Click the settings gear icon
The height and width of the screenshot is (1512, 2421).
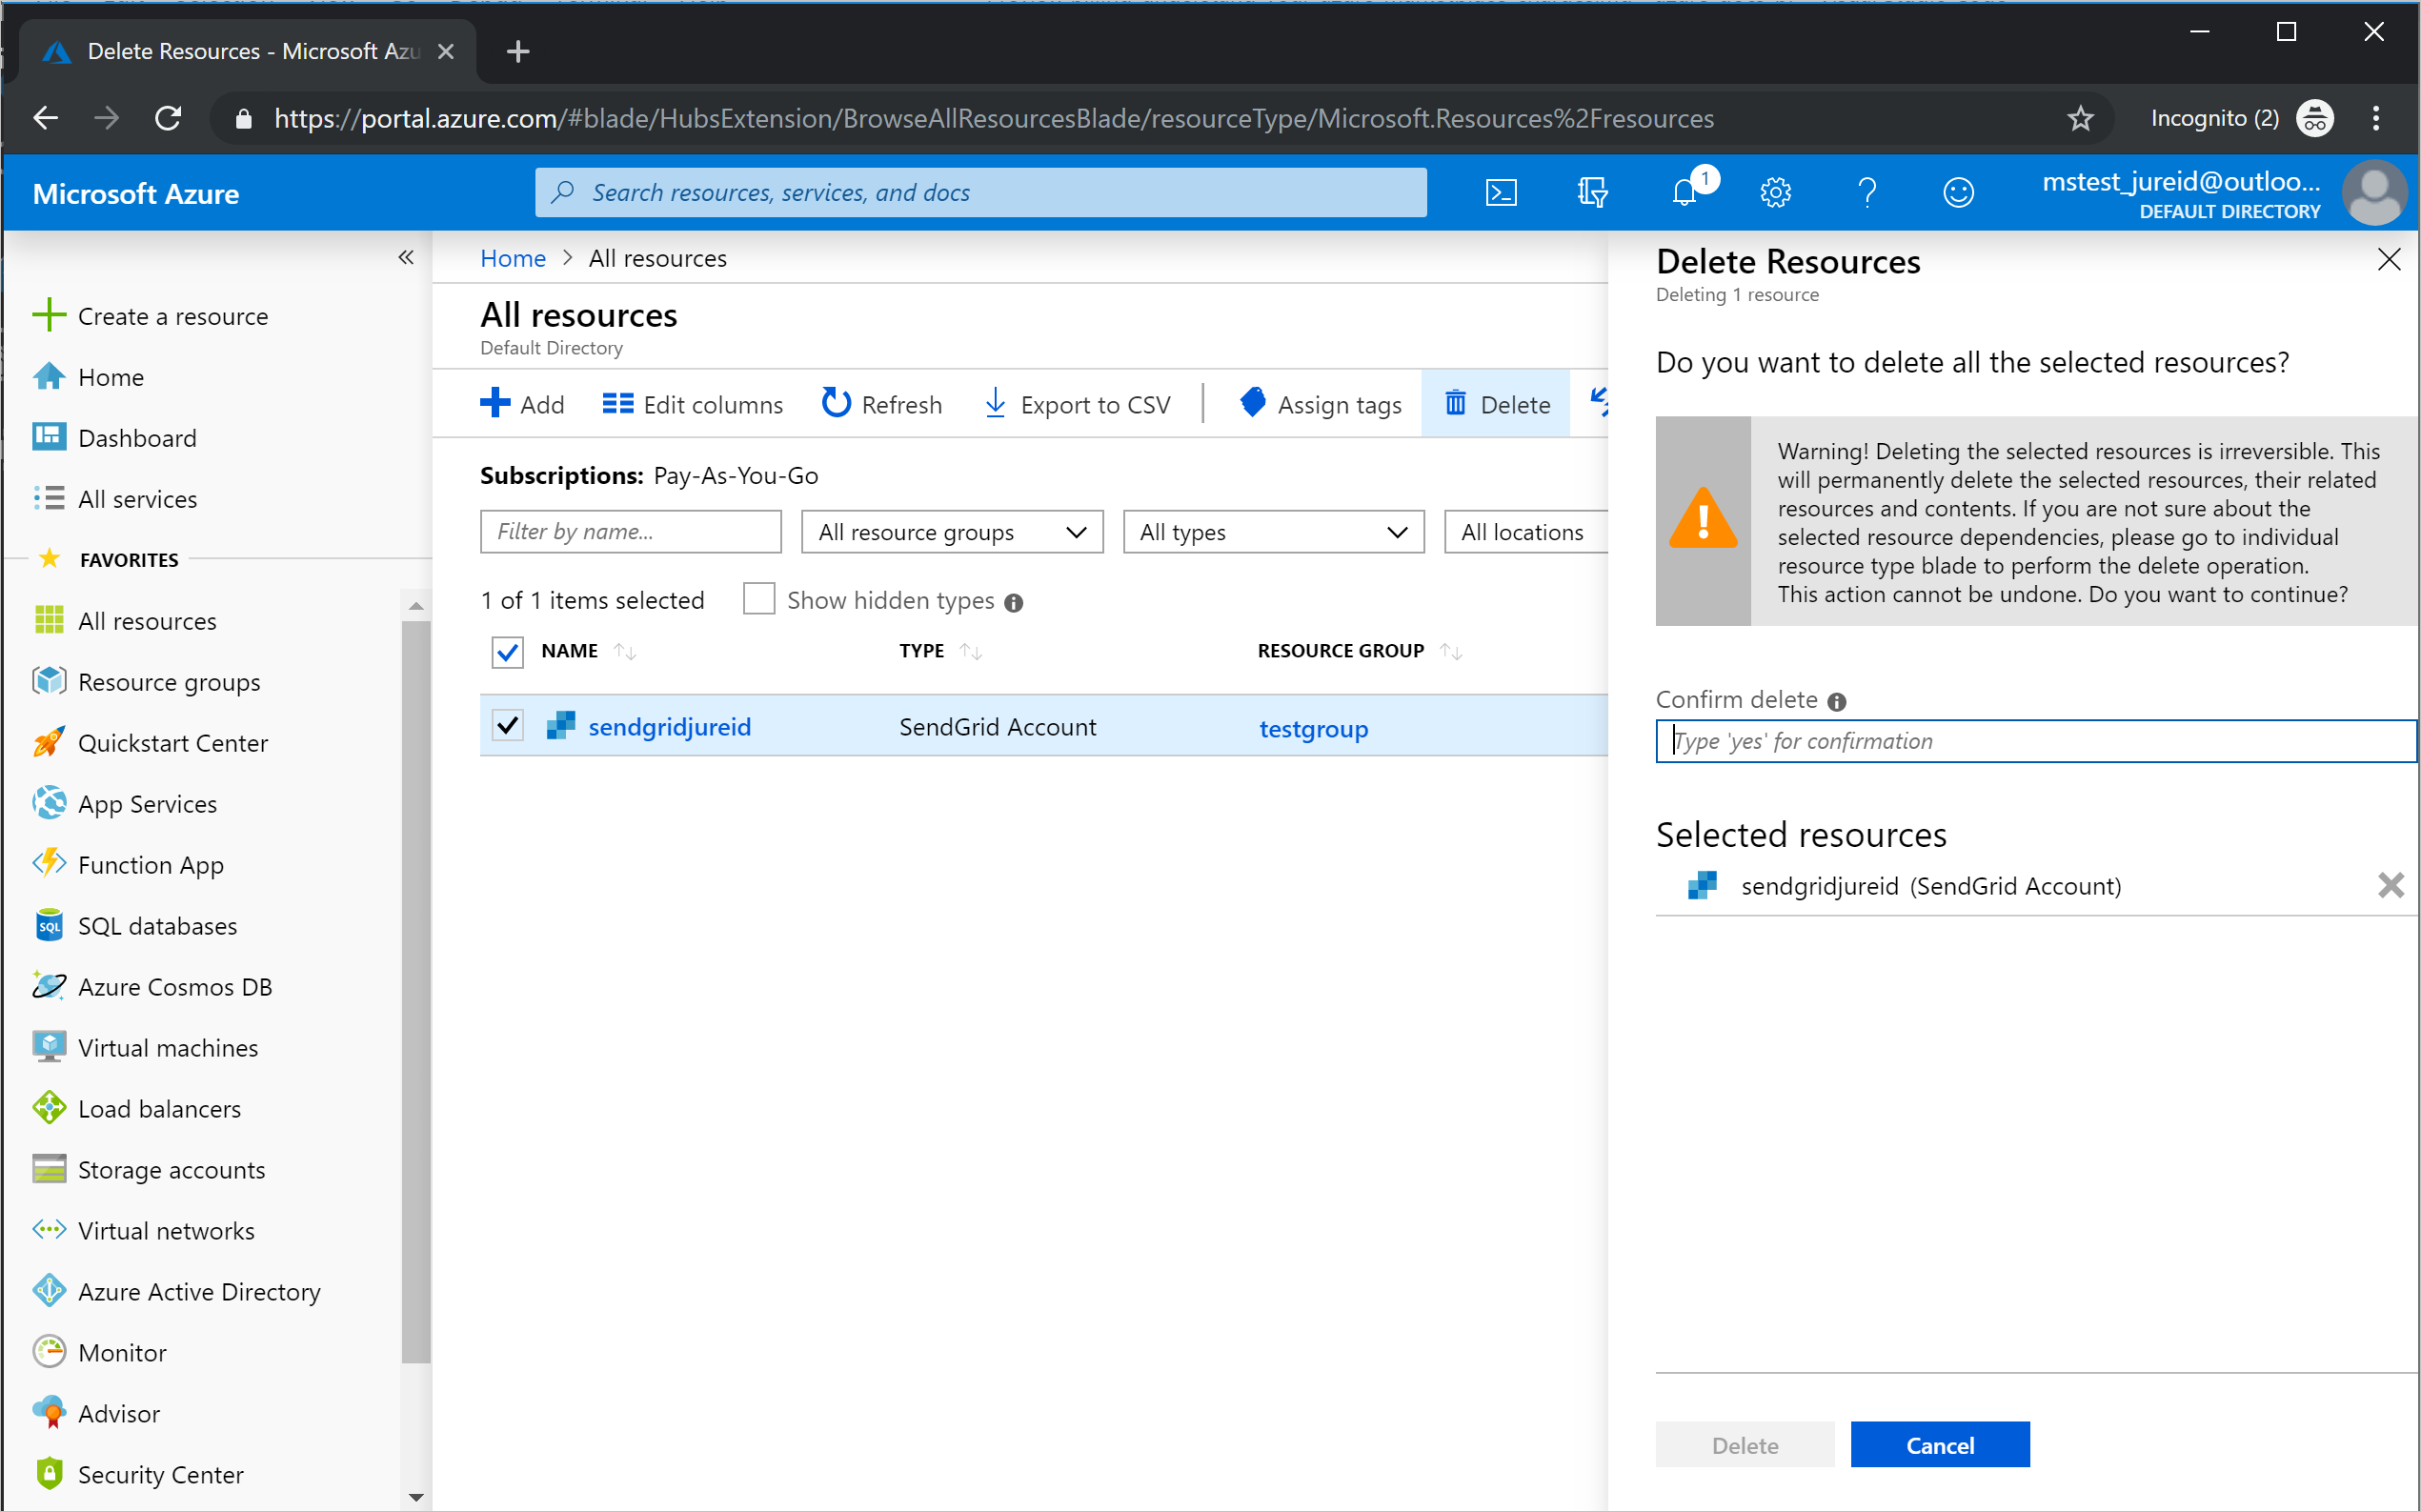click(1773, 192)
